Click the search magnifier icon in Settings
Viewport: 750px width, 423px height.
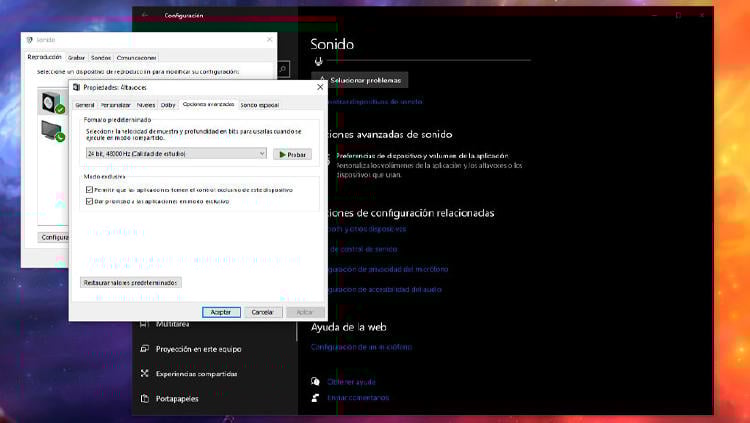point(283,69)
